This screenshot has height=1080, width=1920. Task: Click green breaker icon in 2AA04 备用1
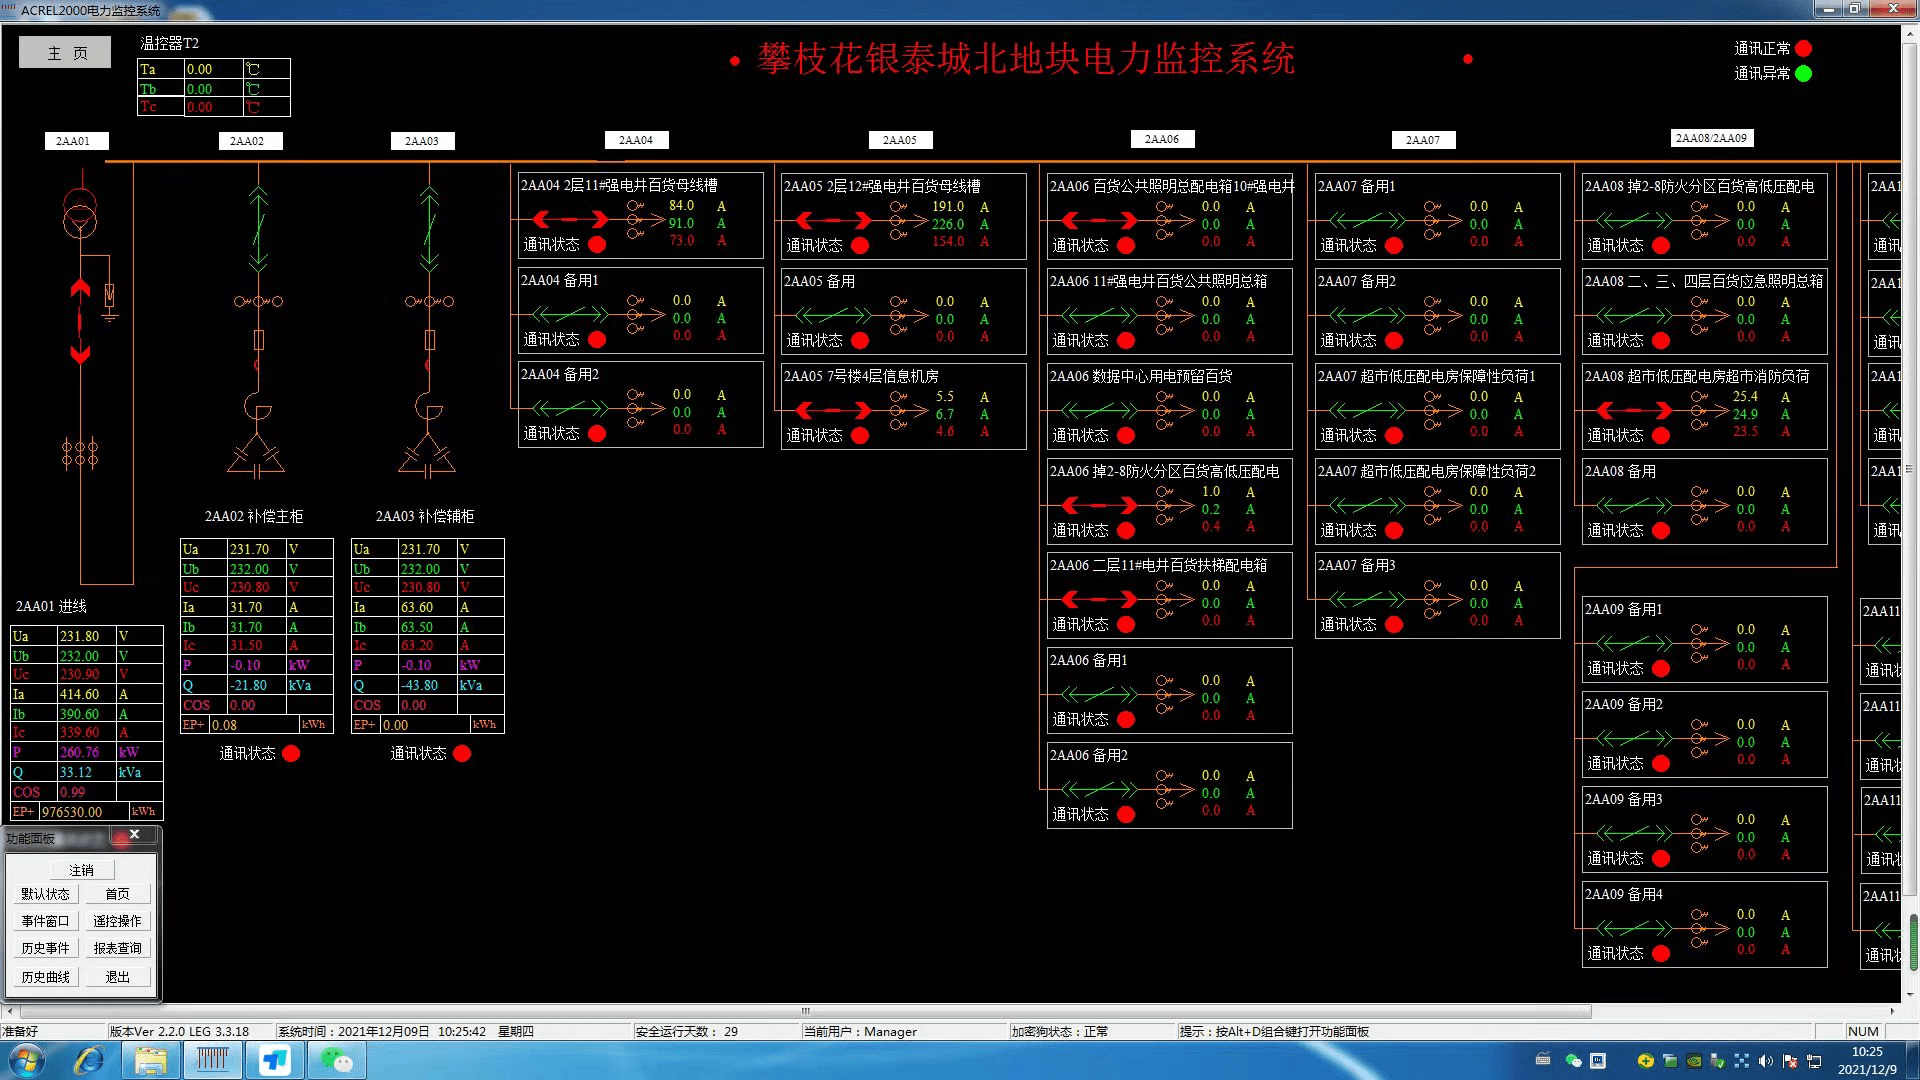(570, 314)
